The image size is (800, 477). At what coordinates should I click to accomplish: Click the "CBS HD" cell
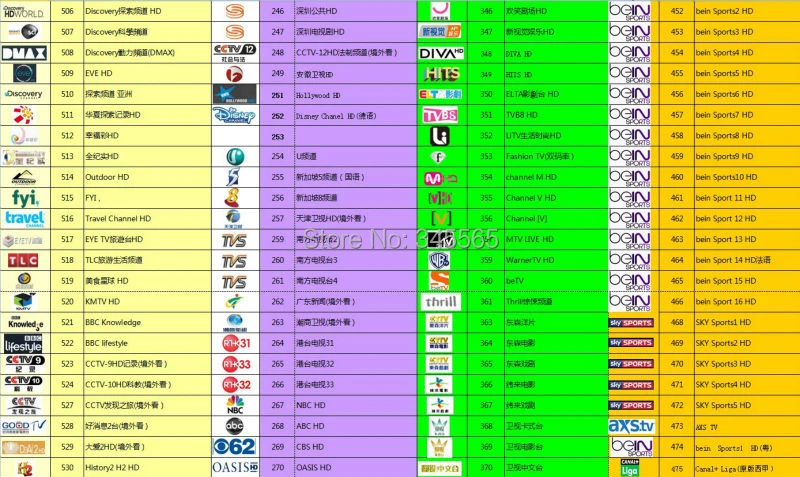pyautogui.click(x=356, y=447)
